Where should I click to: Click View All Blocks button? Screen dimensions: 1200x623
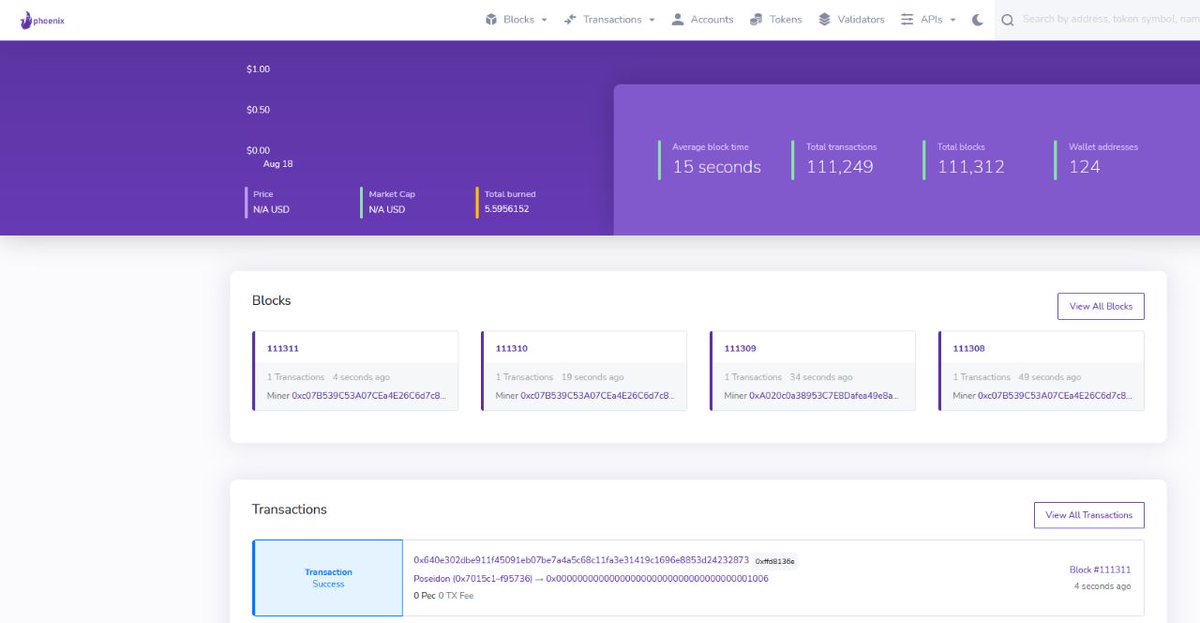click(1101, 306)
